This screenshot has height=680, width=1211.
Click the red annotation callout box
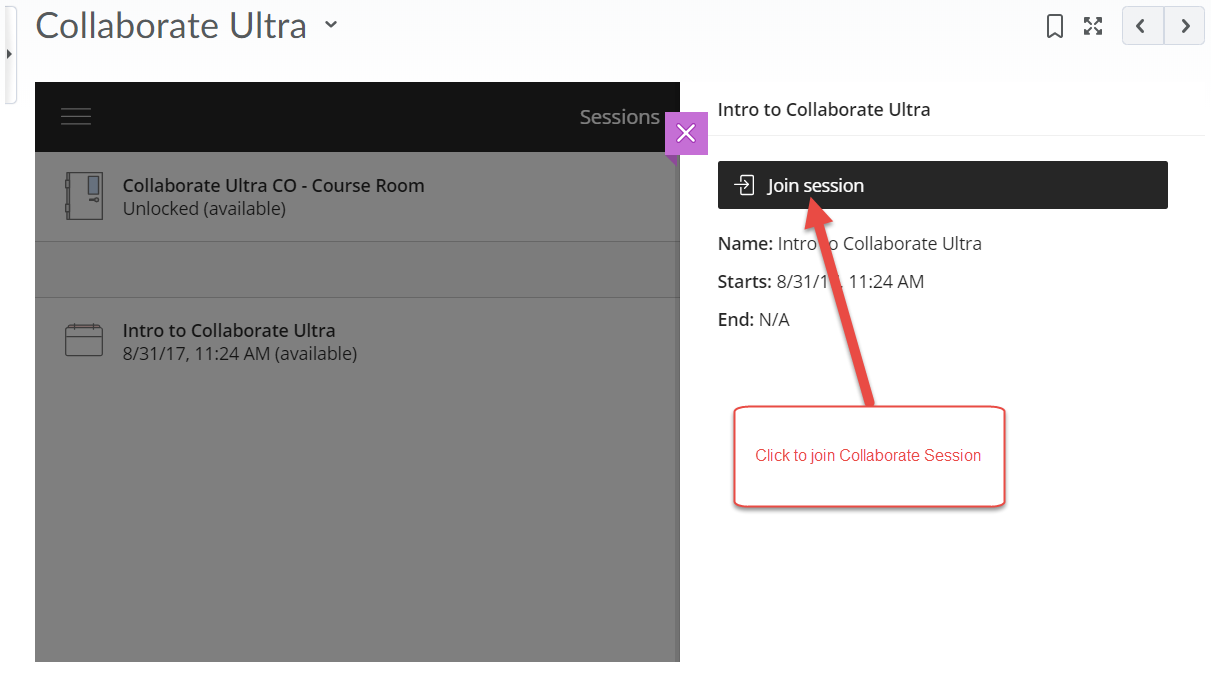click(x=868, y=456)
